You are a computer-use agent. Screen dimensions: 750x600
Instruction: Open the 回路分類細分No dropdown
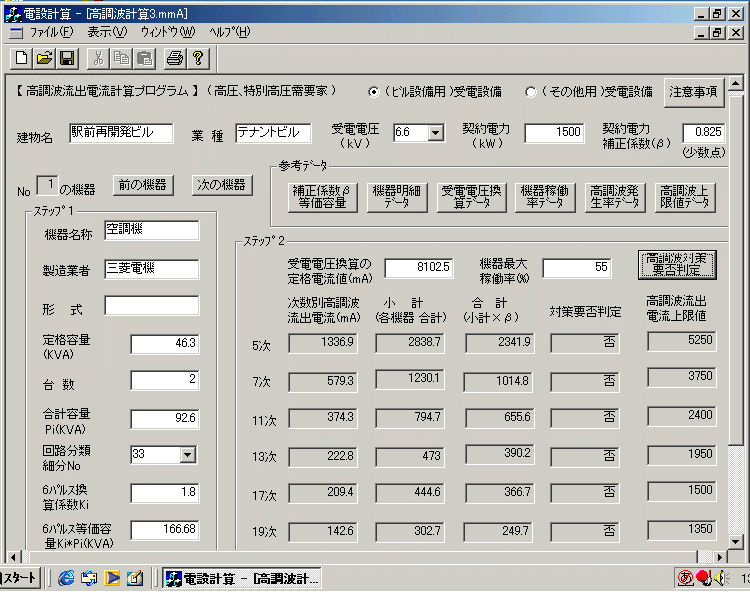187,455
